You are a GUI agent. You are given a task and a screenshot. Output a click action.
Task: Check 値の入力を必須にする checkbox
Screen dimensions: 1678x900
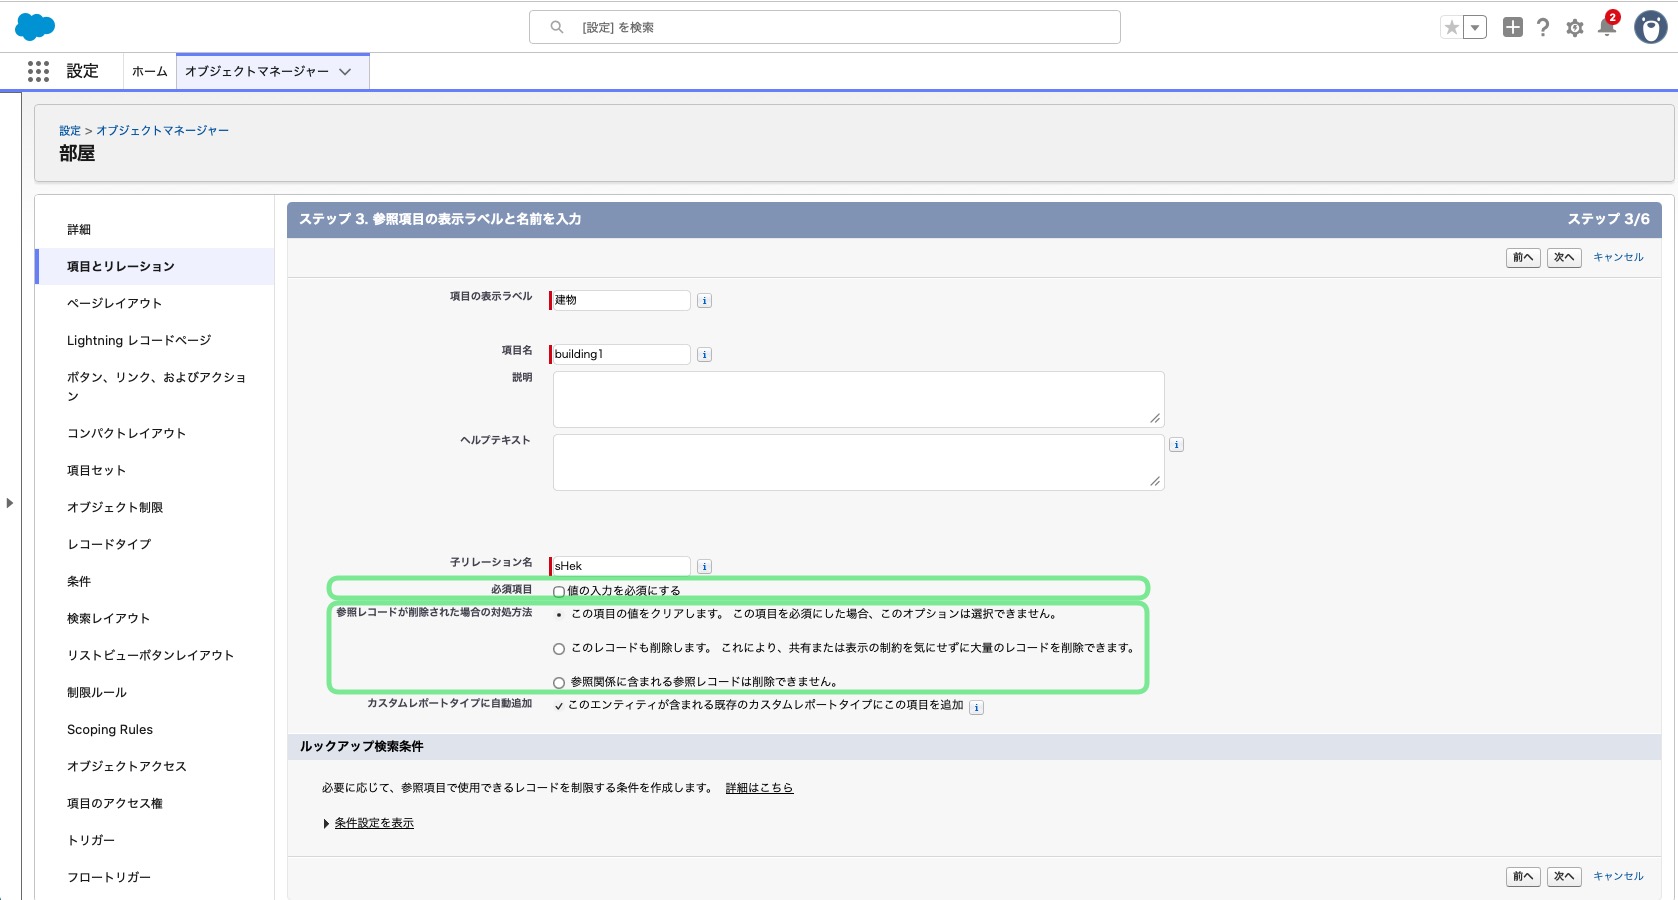(559, 591)
